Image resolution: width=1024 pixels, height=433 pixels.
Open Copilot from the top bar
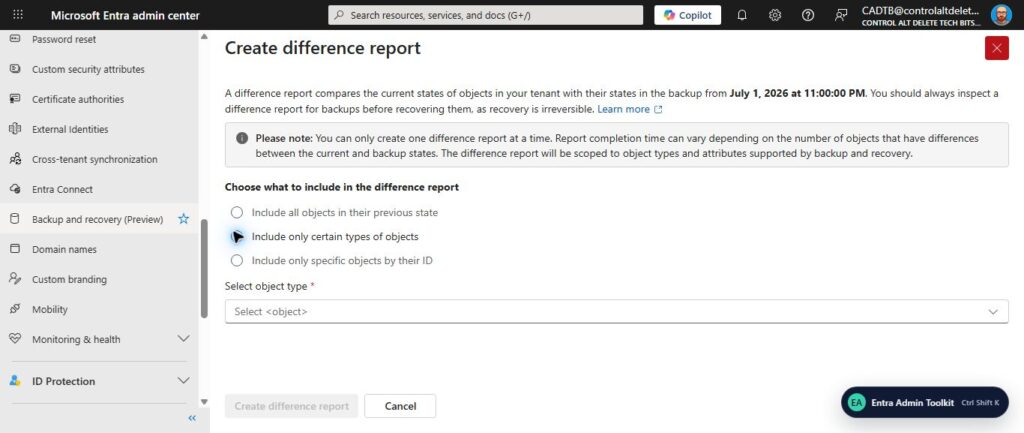point(688,15)
